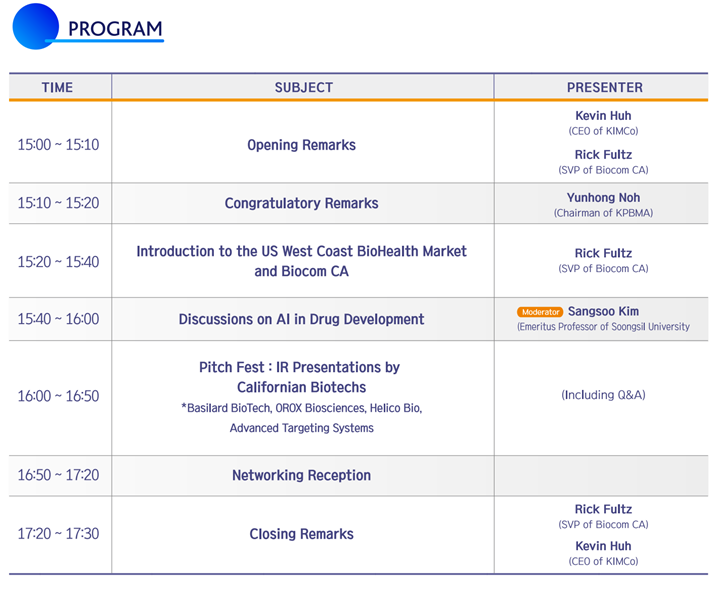Select the SUBJECT column header
Screen dimensions: 722x589
tap(303, 87)
